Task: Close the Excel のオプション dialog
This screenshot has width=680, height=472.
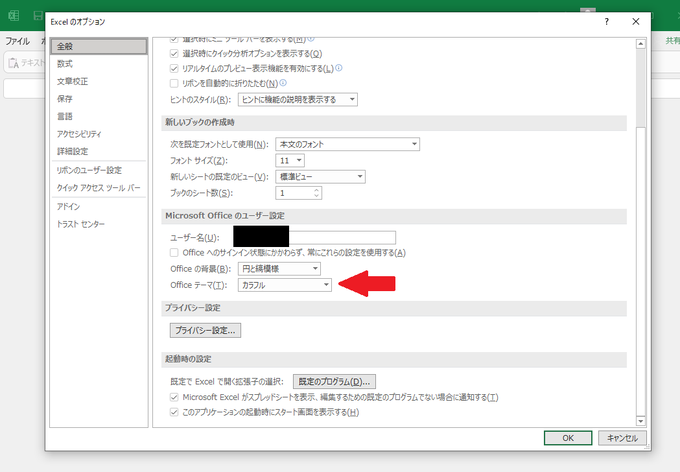Action: 636,22
